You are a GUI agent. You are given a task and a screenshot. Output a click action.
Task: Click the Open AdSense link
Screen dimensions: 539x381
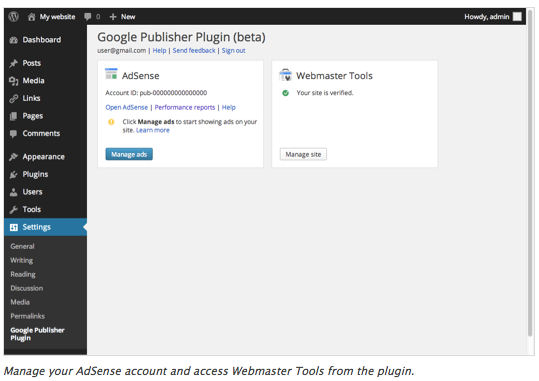(126, 107)
